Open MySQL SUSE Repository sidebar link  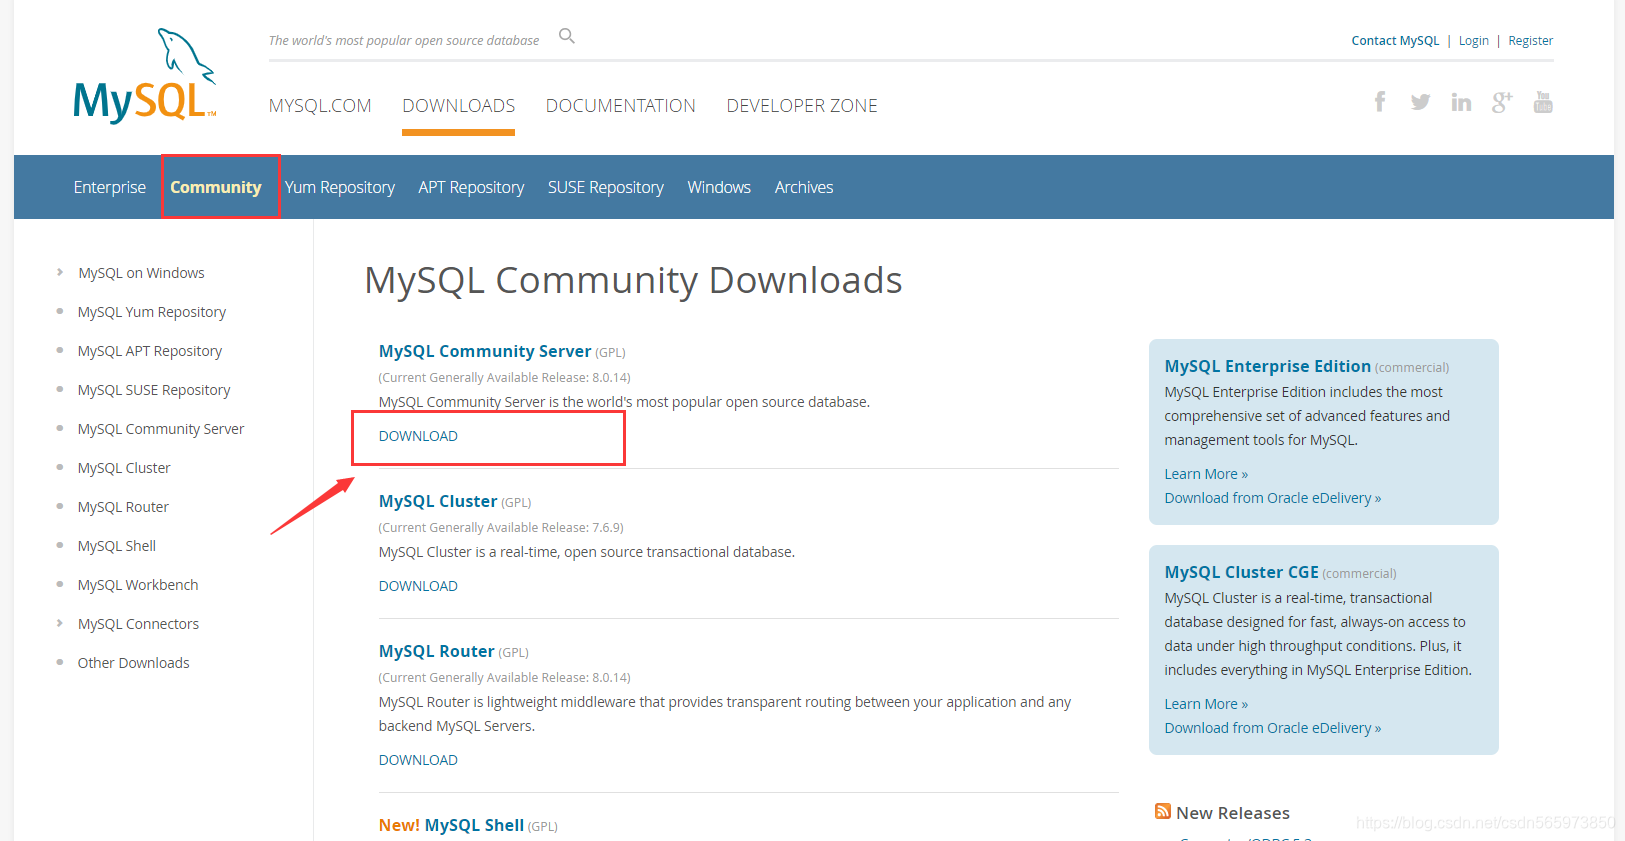coord(154,390)
